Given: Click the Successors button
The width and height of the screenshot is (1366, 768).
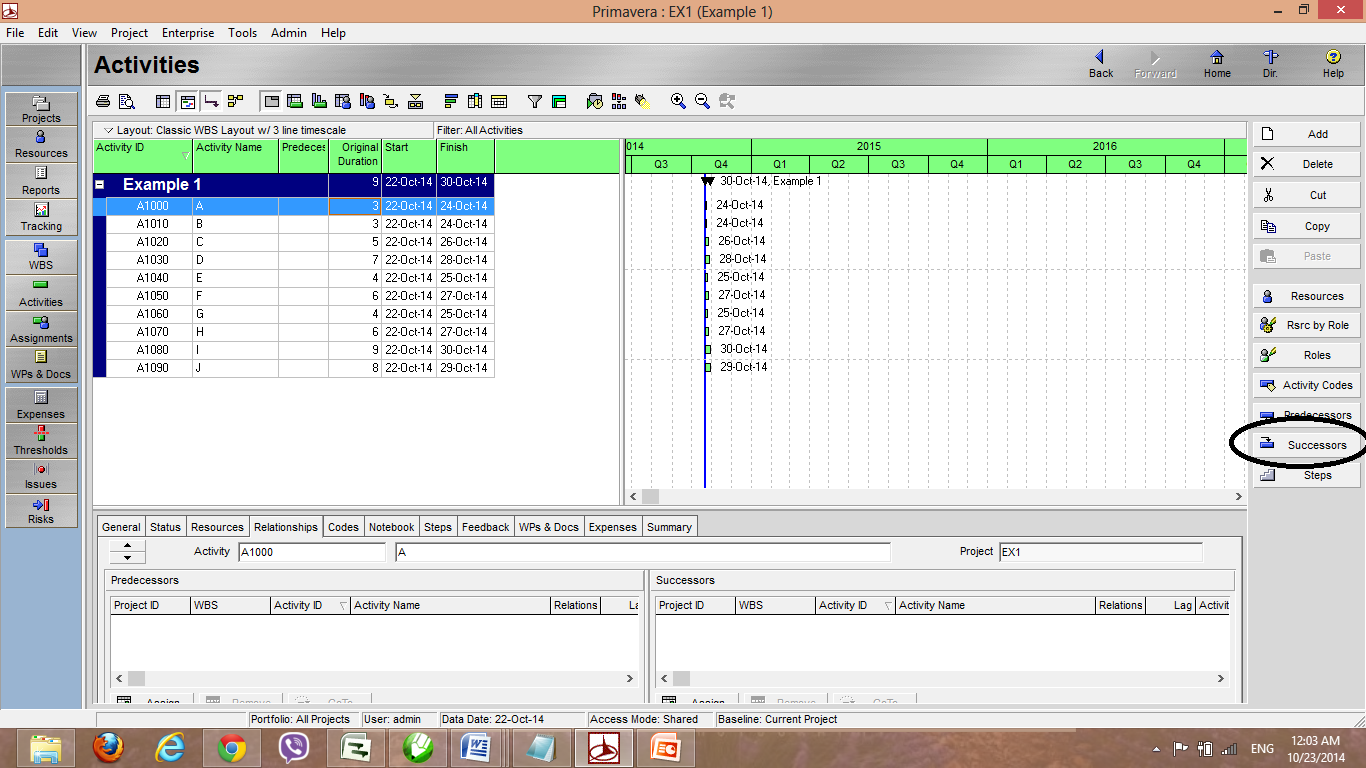Looking at the screenshot, I should click(1307, 445).
